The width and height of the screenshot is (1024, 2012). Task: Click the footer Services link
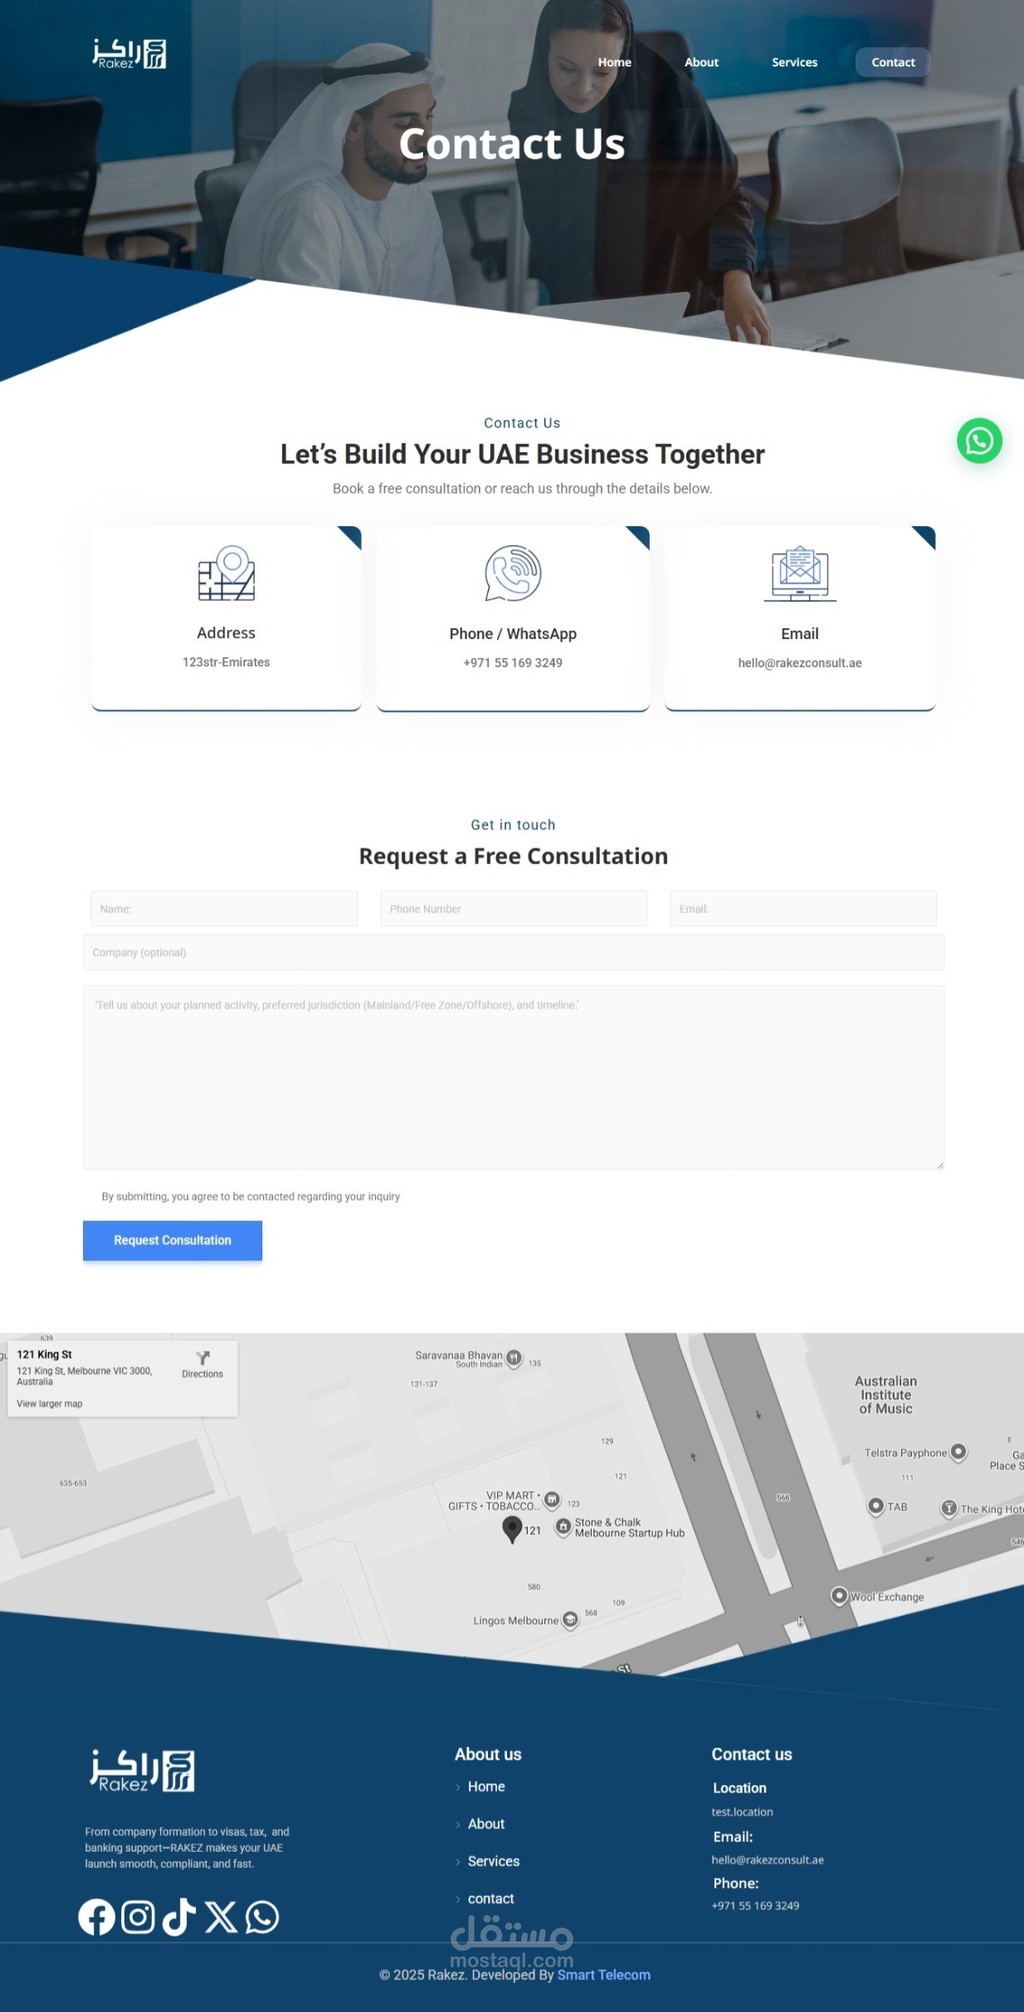pyautogui.click(x=494, y=1861)
